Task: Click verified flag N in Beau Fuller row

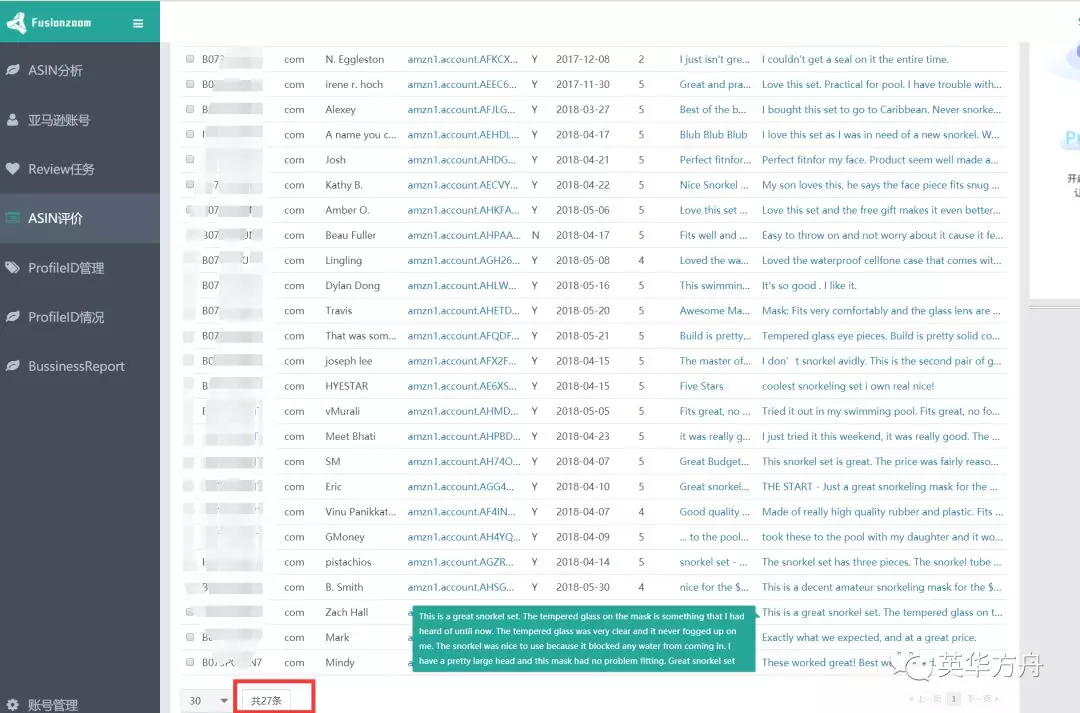Action: point(535,235)
